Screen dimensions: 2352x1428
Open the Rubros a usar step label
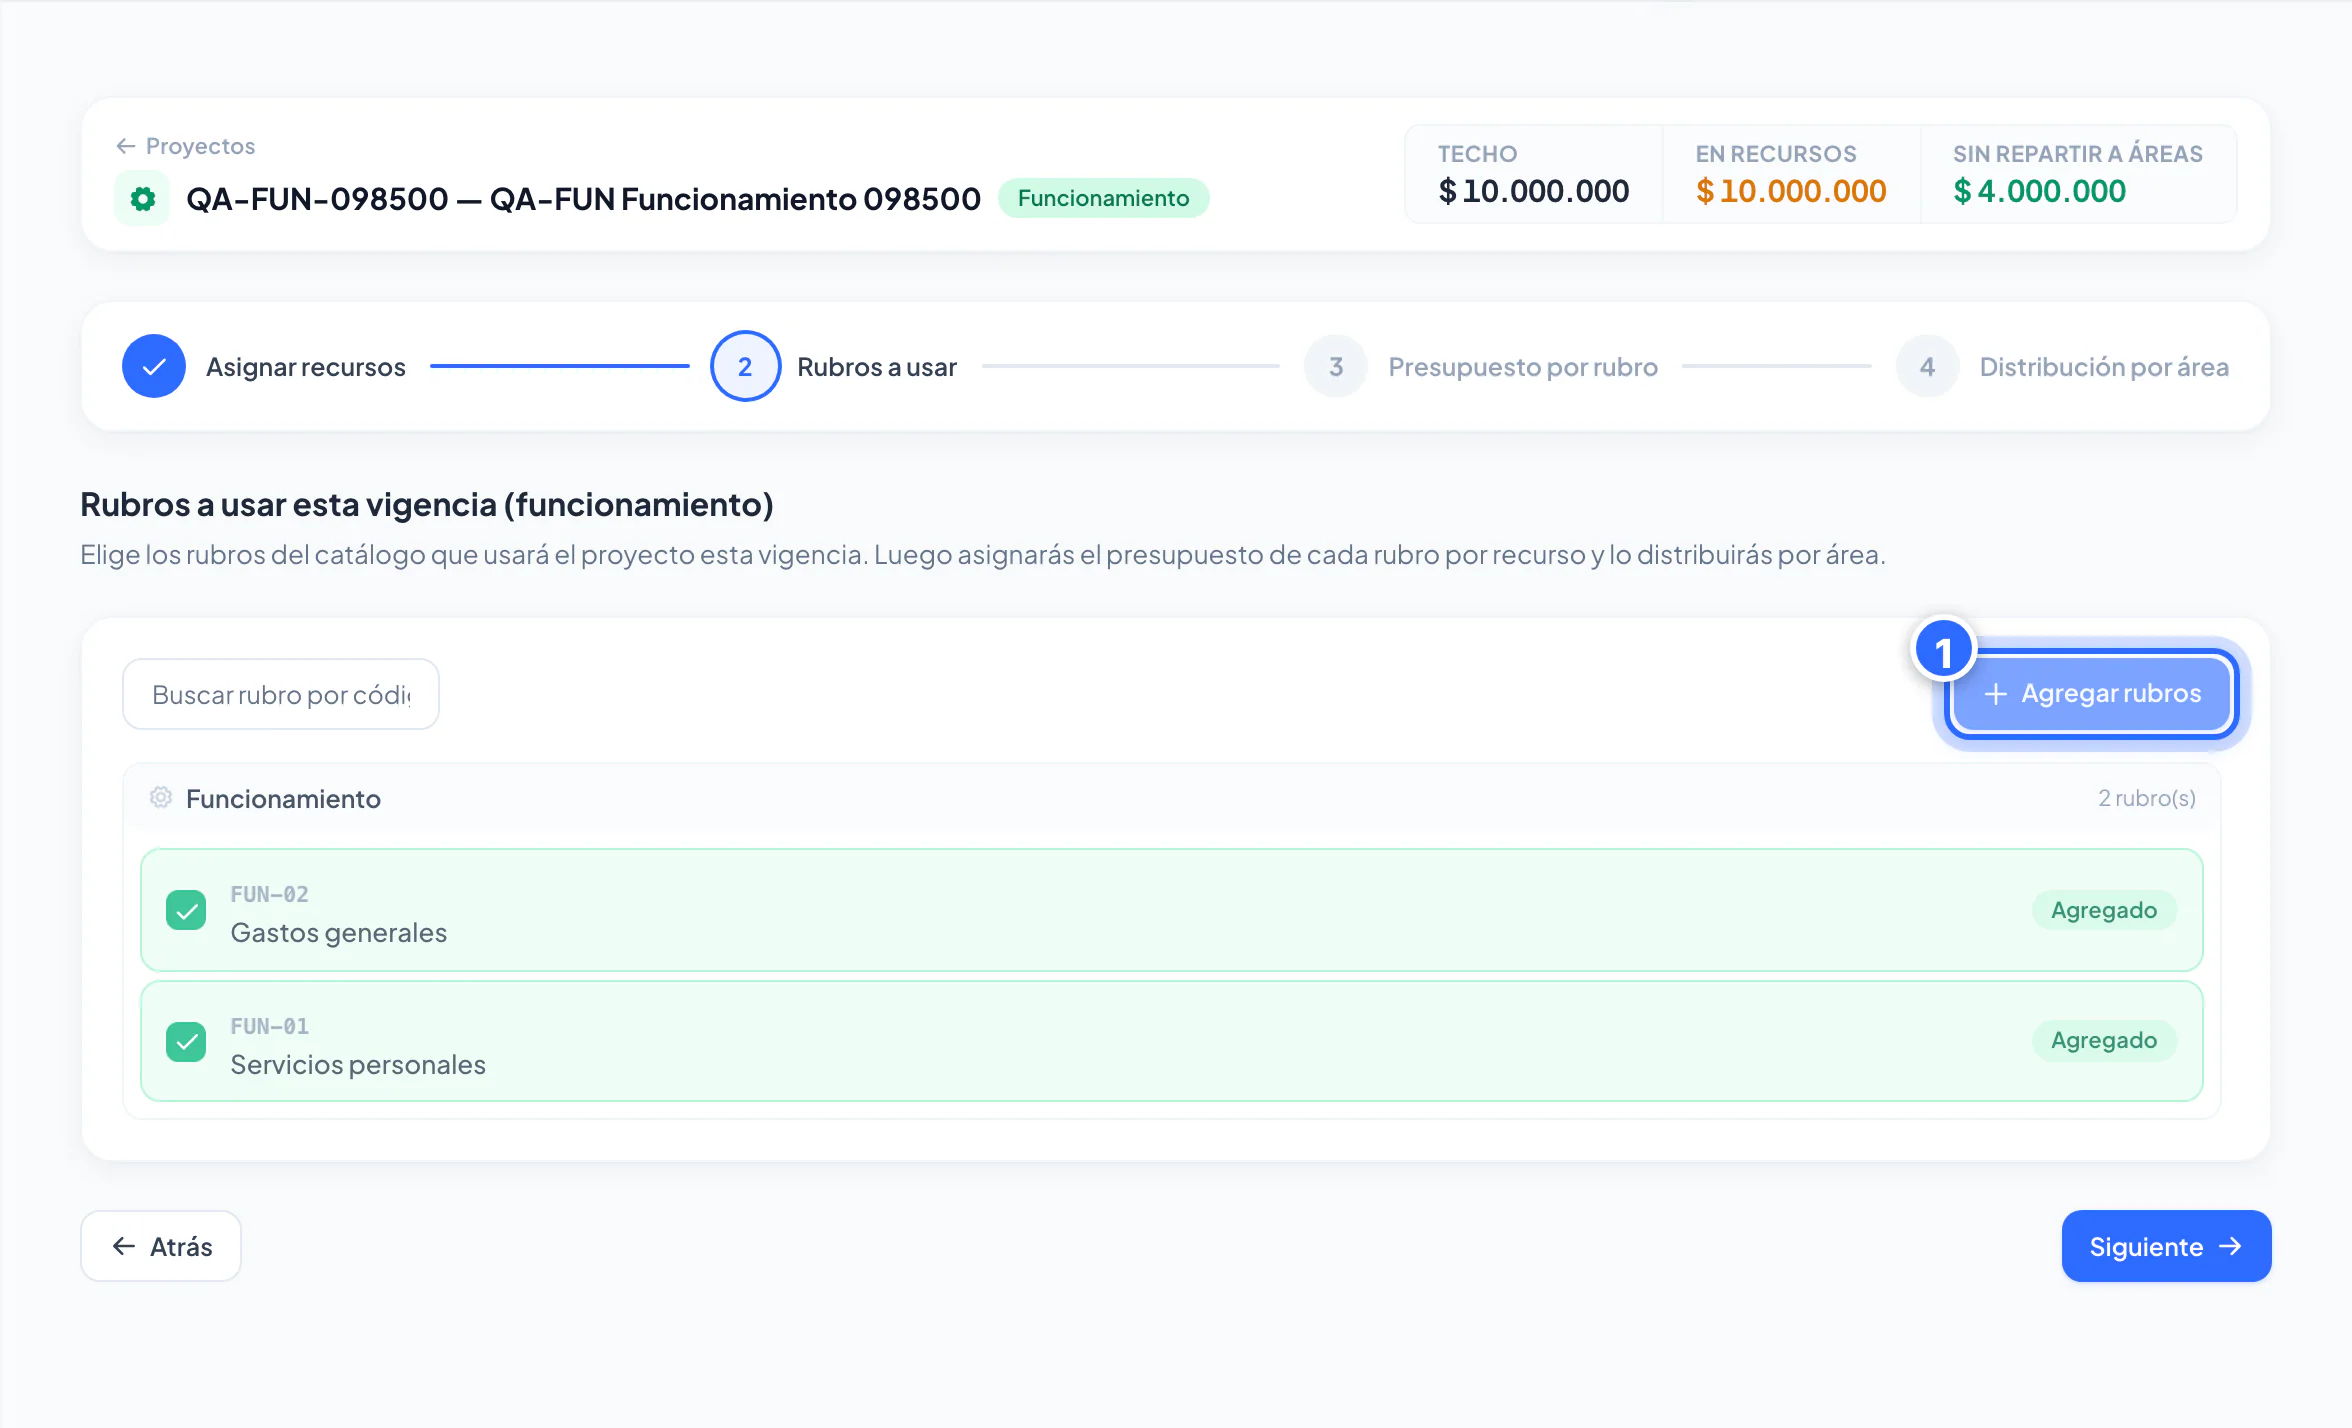point(877,367)
